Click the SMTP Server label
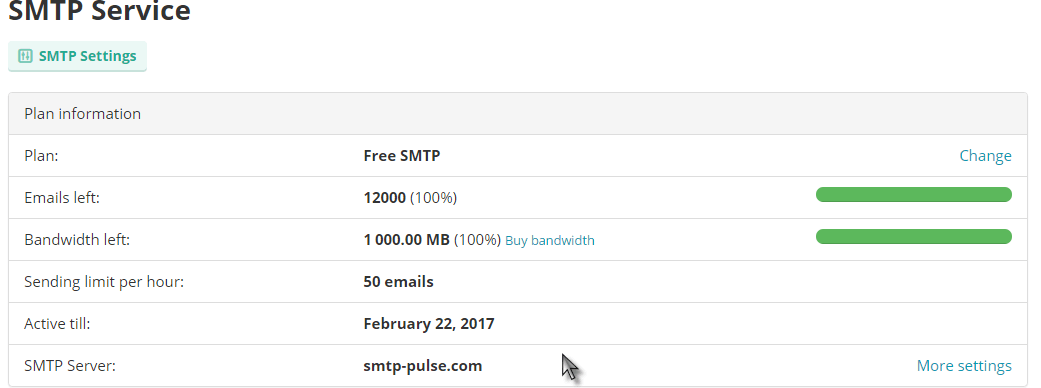Image resolution: width=1041 pixels, height=388 pixels. 70,365
